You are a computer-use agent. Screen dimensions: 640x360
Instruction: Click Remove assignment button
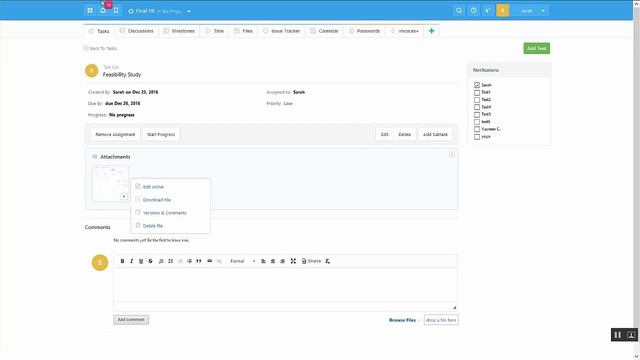tap(115, 134)
